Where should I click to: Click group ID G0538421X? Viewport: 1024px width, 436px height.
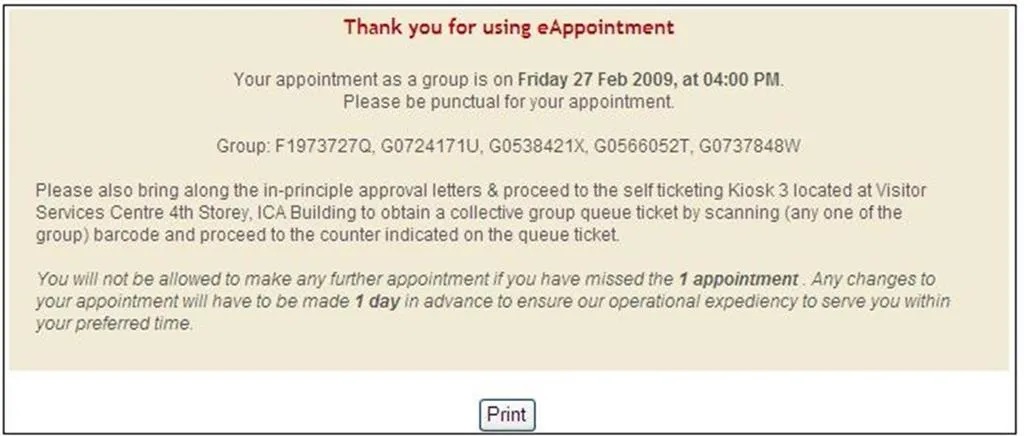pos(536,146)
